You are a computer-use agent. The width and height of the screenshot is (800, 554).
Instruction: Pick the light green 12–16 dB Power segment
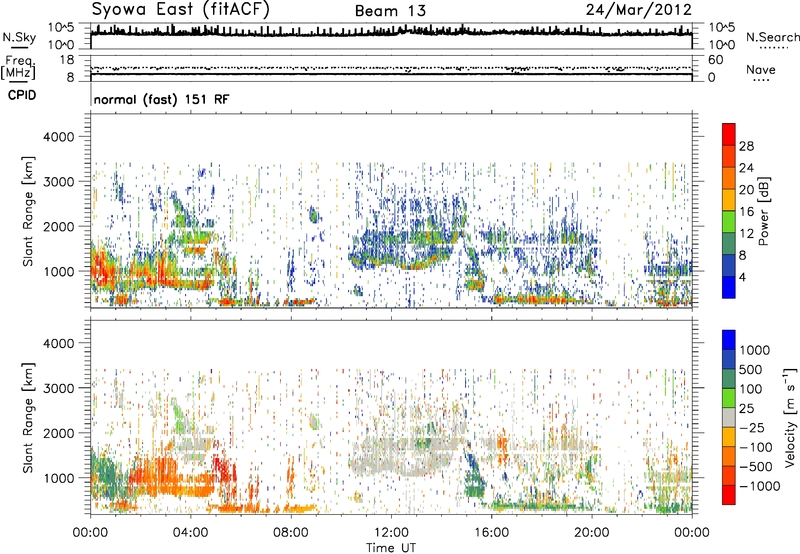pos(729,222)
